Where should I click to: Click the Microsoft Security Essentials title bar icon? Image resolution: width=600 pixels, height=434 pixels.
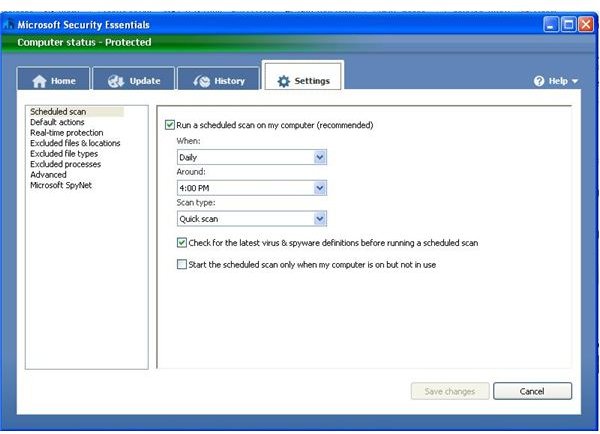tap(8, 25)
